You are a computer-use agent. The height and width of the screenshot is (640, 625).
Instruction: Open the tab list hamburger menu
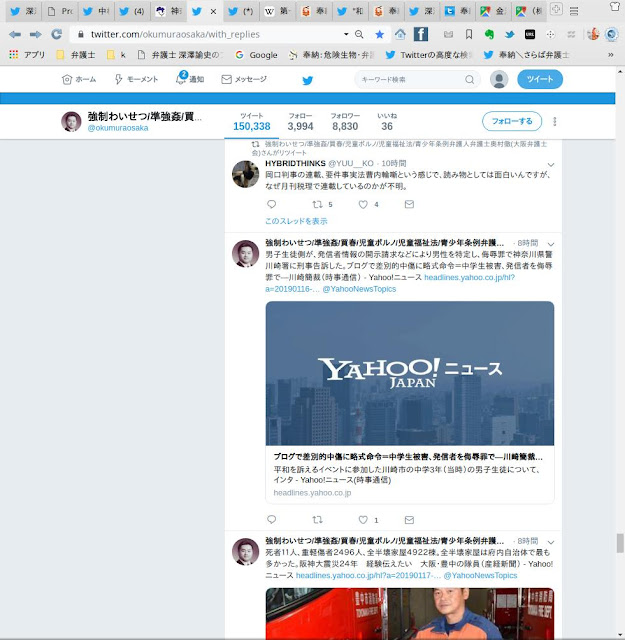click(574, 11)
